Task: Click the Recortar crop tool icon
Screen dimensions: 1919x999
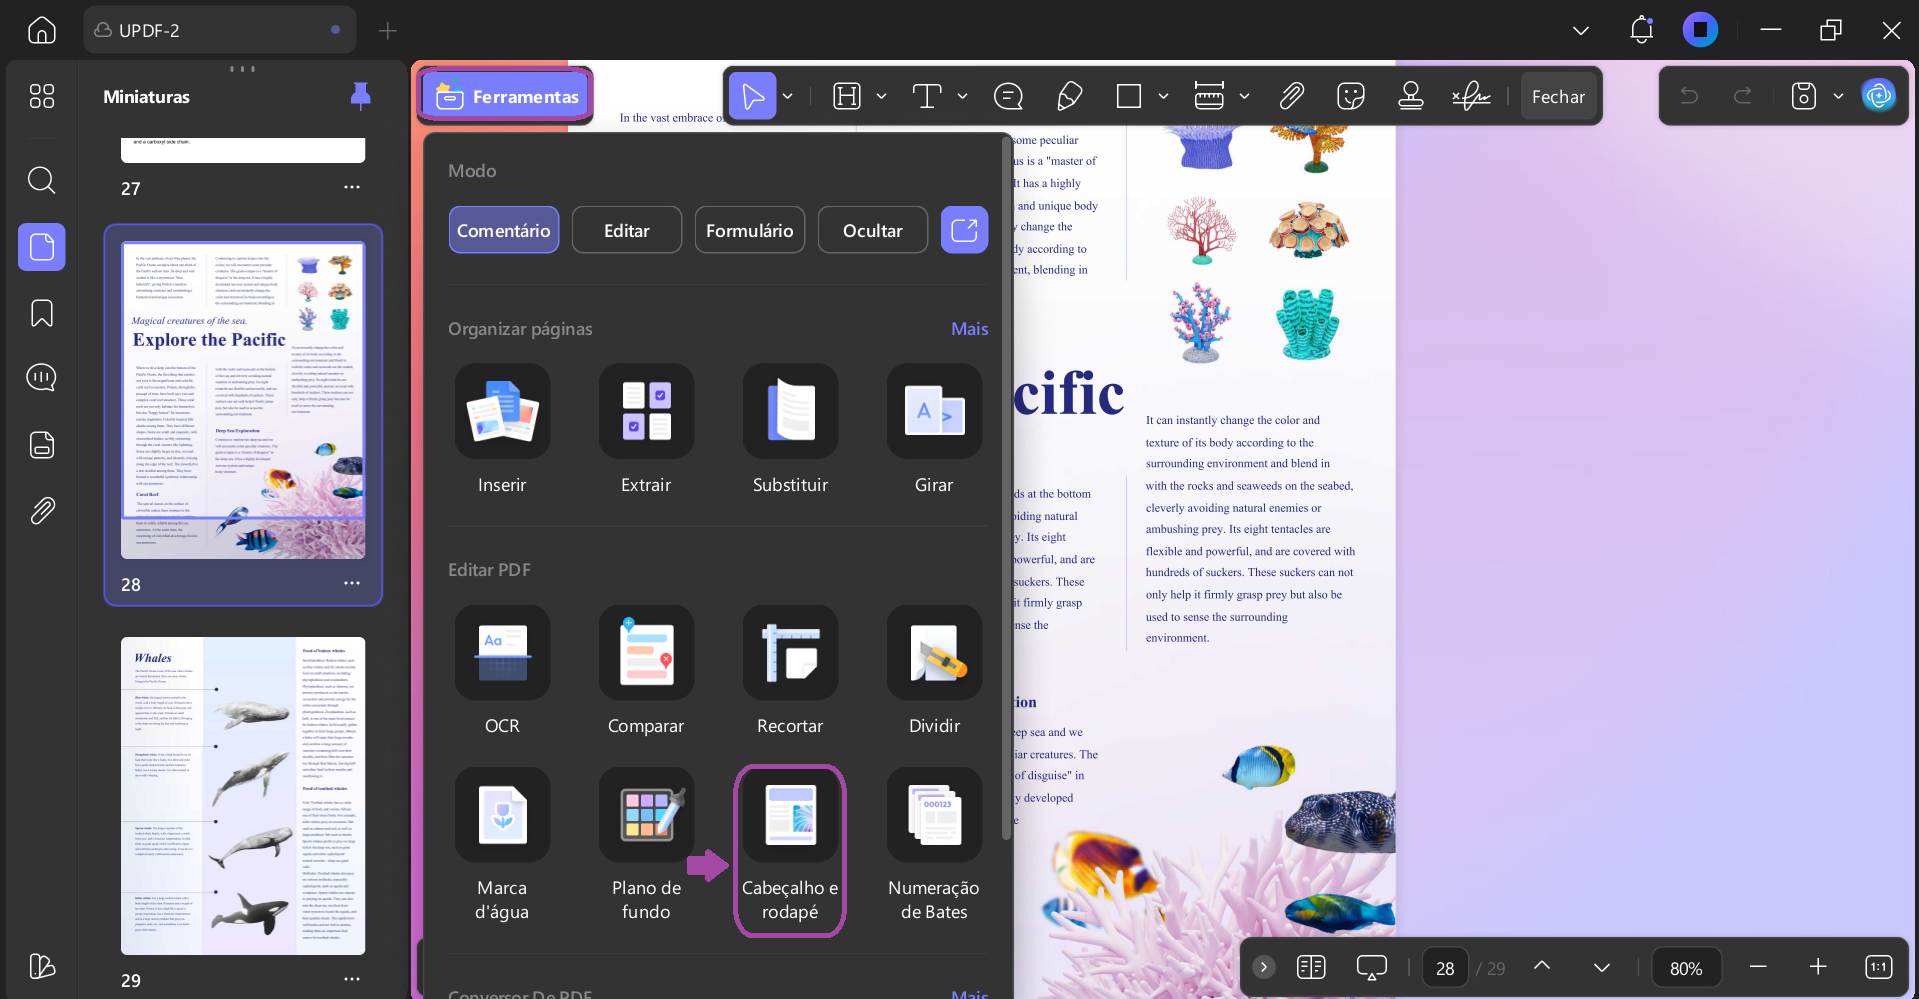Action: point(790,652)
